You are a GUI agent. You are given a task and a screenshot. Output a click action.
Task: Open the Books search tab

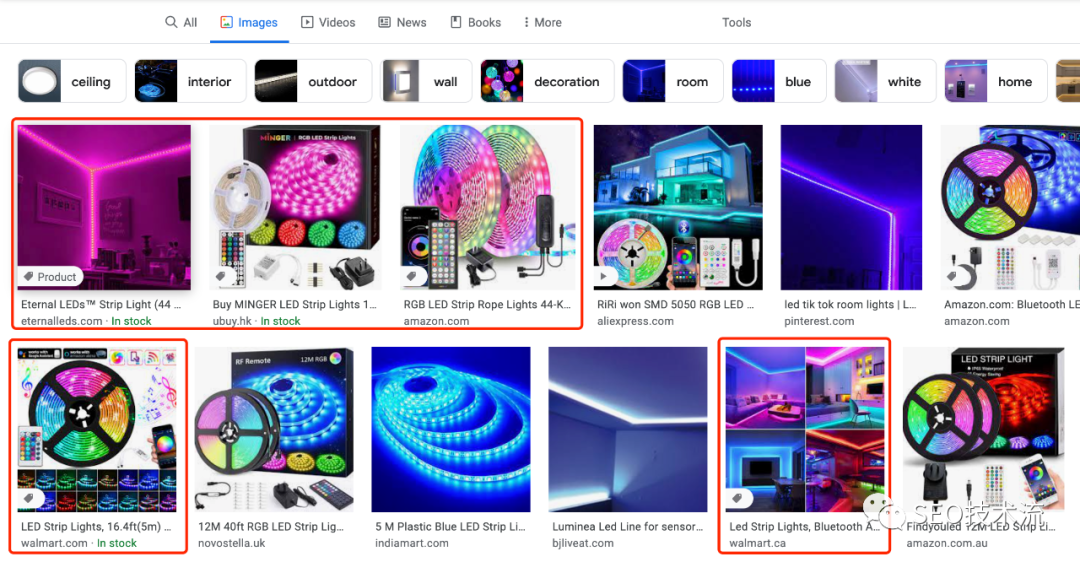[x=475, y=22]
